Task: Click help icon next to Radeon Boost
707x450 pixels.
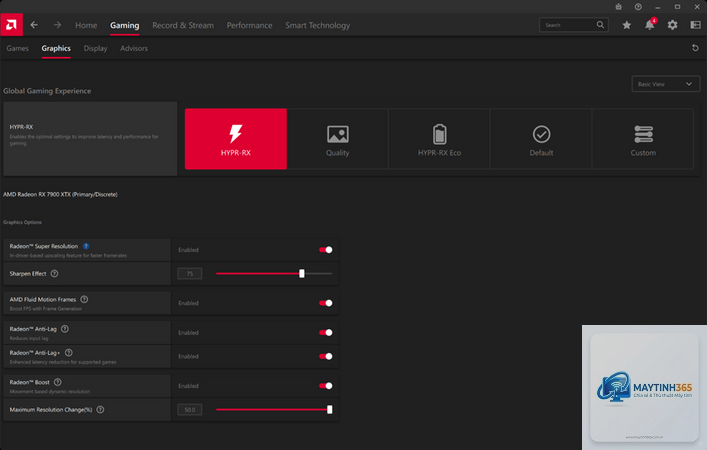Action: (58, 382)
